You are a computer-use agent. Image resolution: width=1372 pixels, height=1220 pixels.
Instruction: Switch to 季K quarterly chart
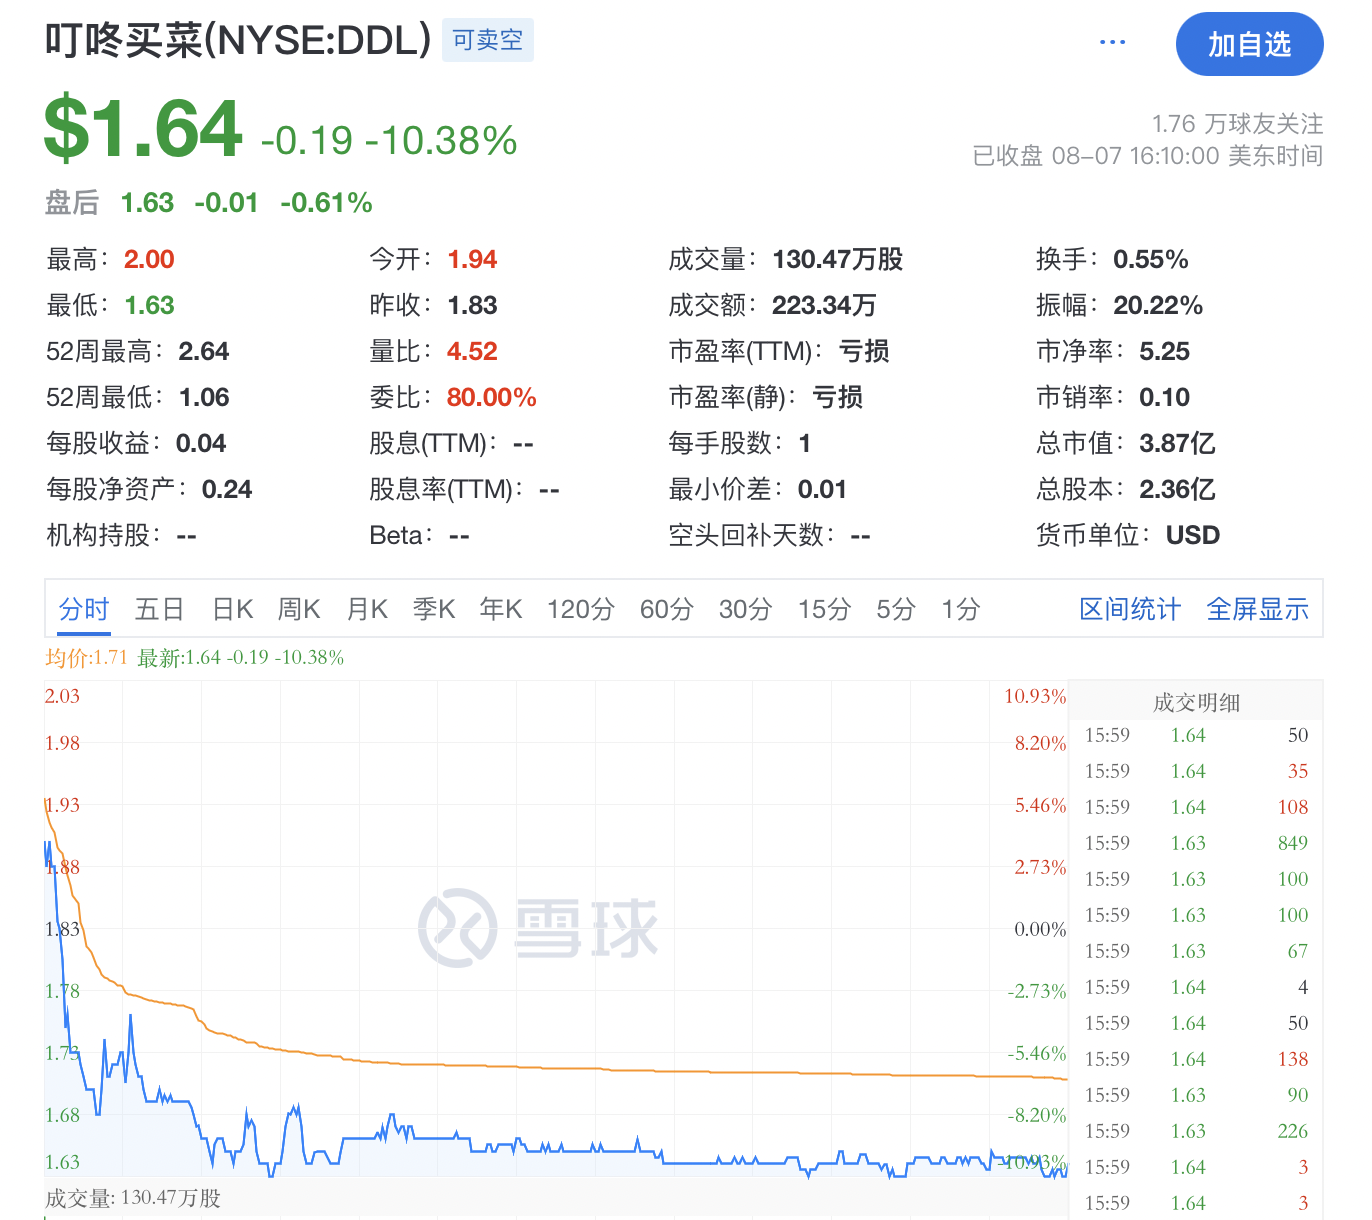(434, 609)
